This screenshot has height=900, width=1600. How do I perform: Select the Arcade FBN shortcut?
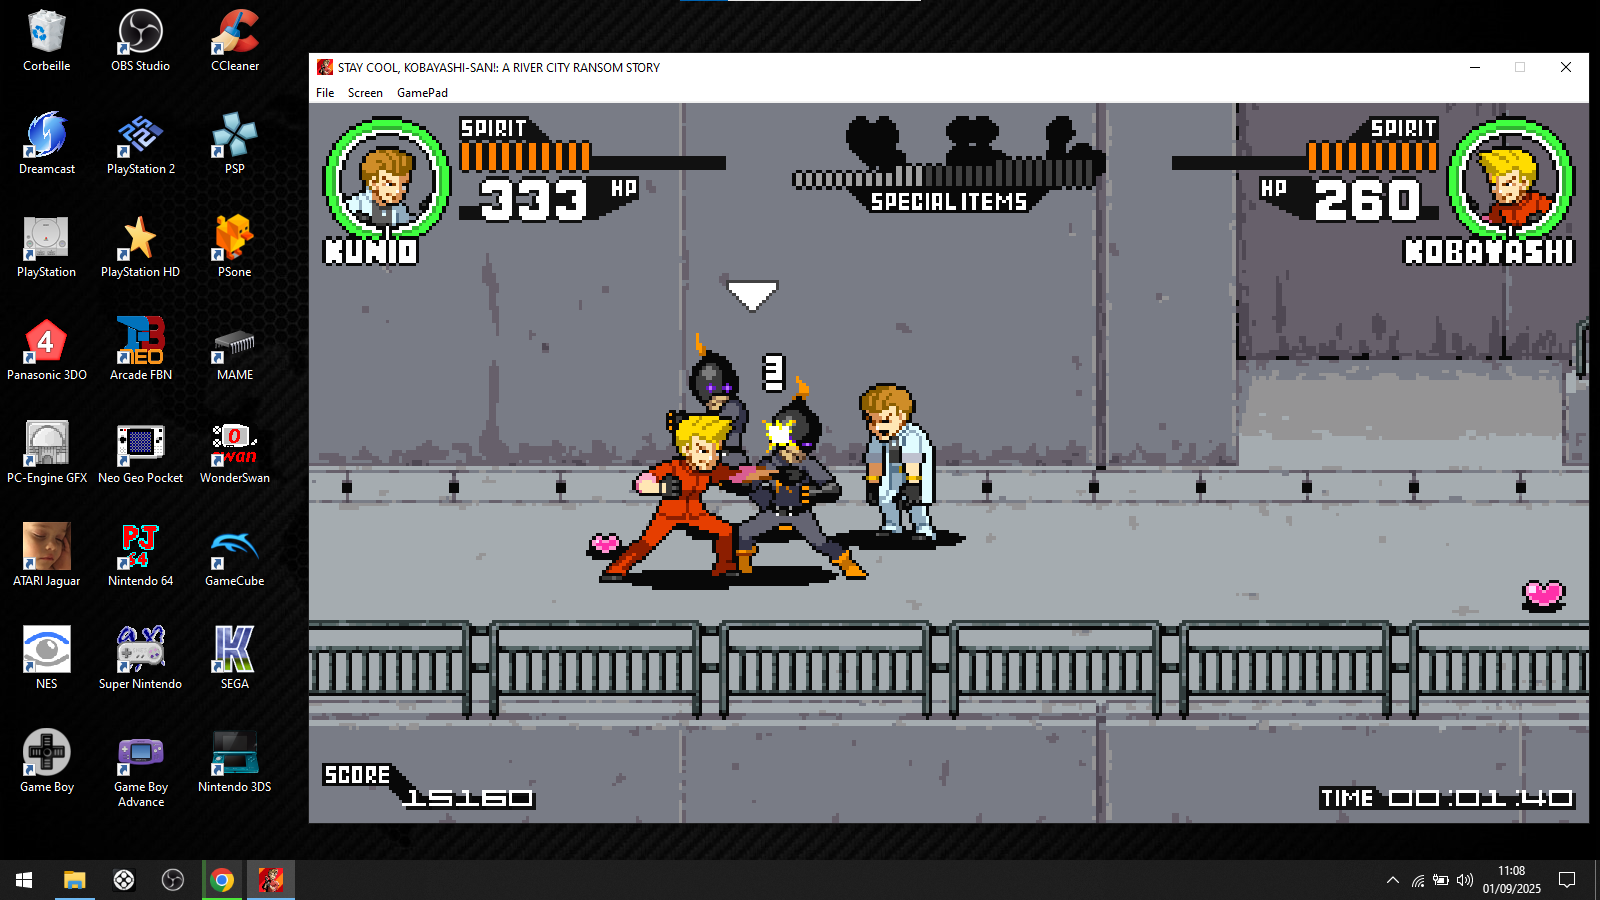pyautogui.click(x=140, y=350)
